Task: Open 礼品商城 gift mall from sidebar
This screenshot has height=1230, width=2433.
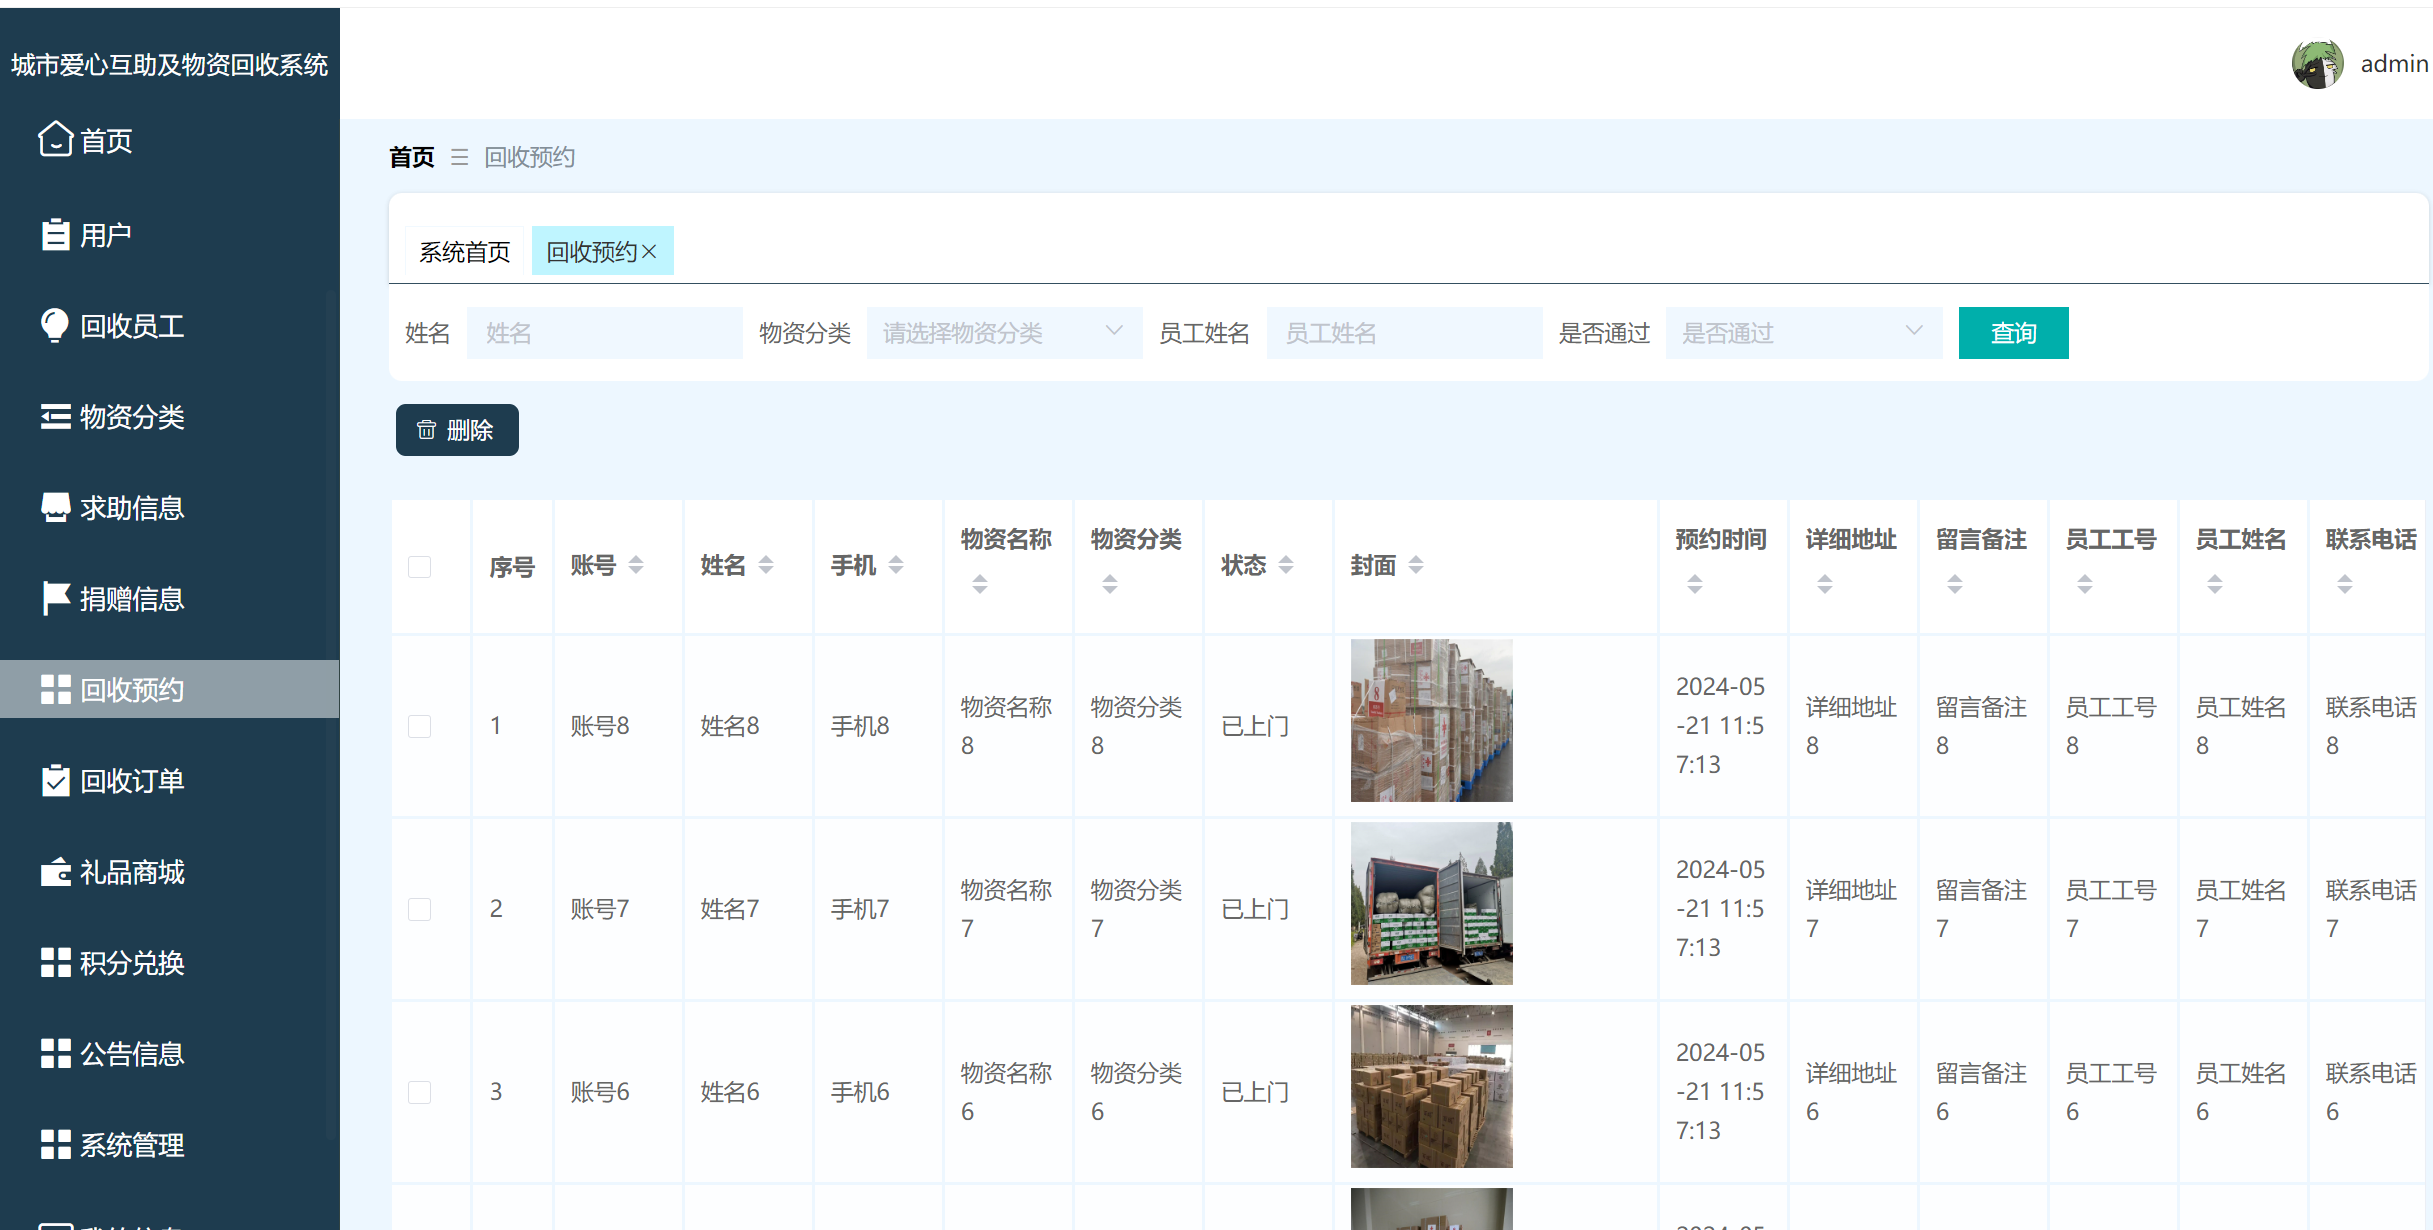Action: point(56,871)
